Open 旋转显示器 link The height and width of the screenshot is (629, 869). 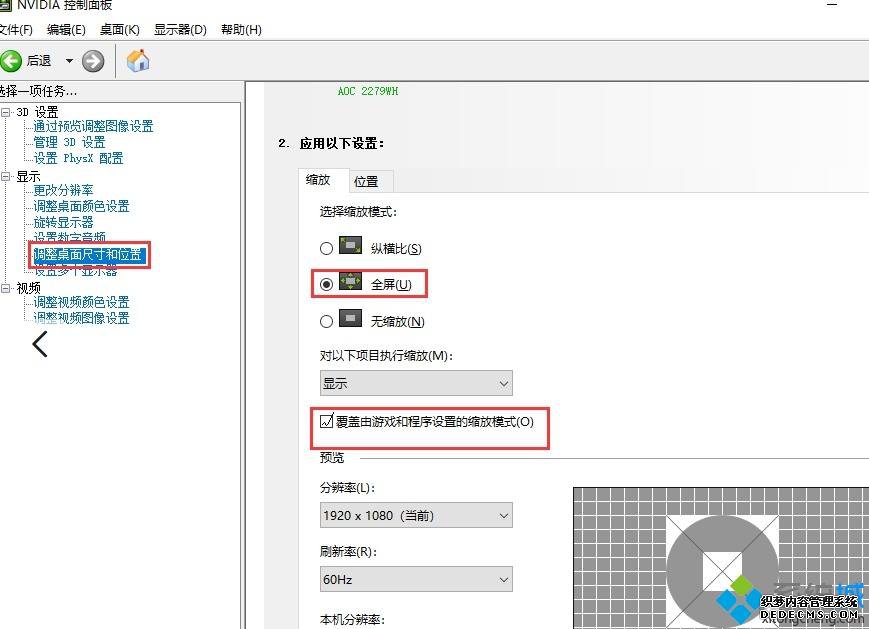pyautogui.click(x=63, y=223)
